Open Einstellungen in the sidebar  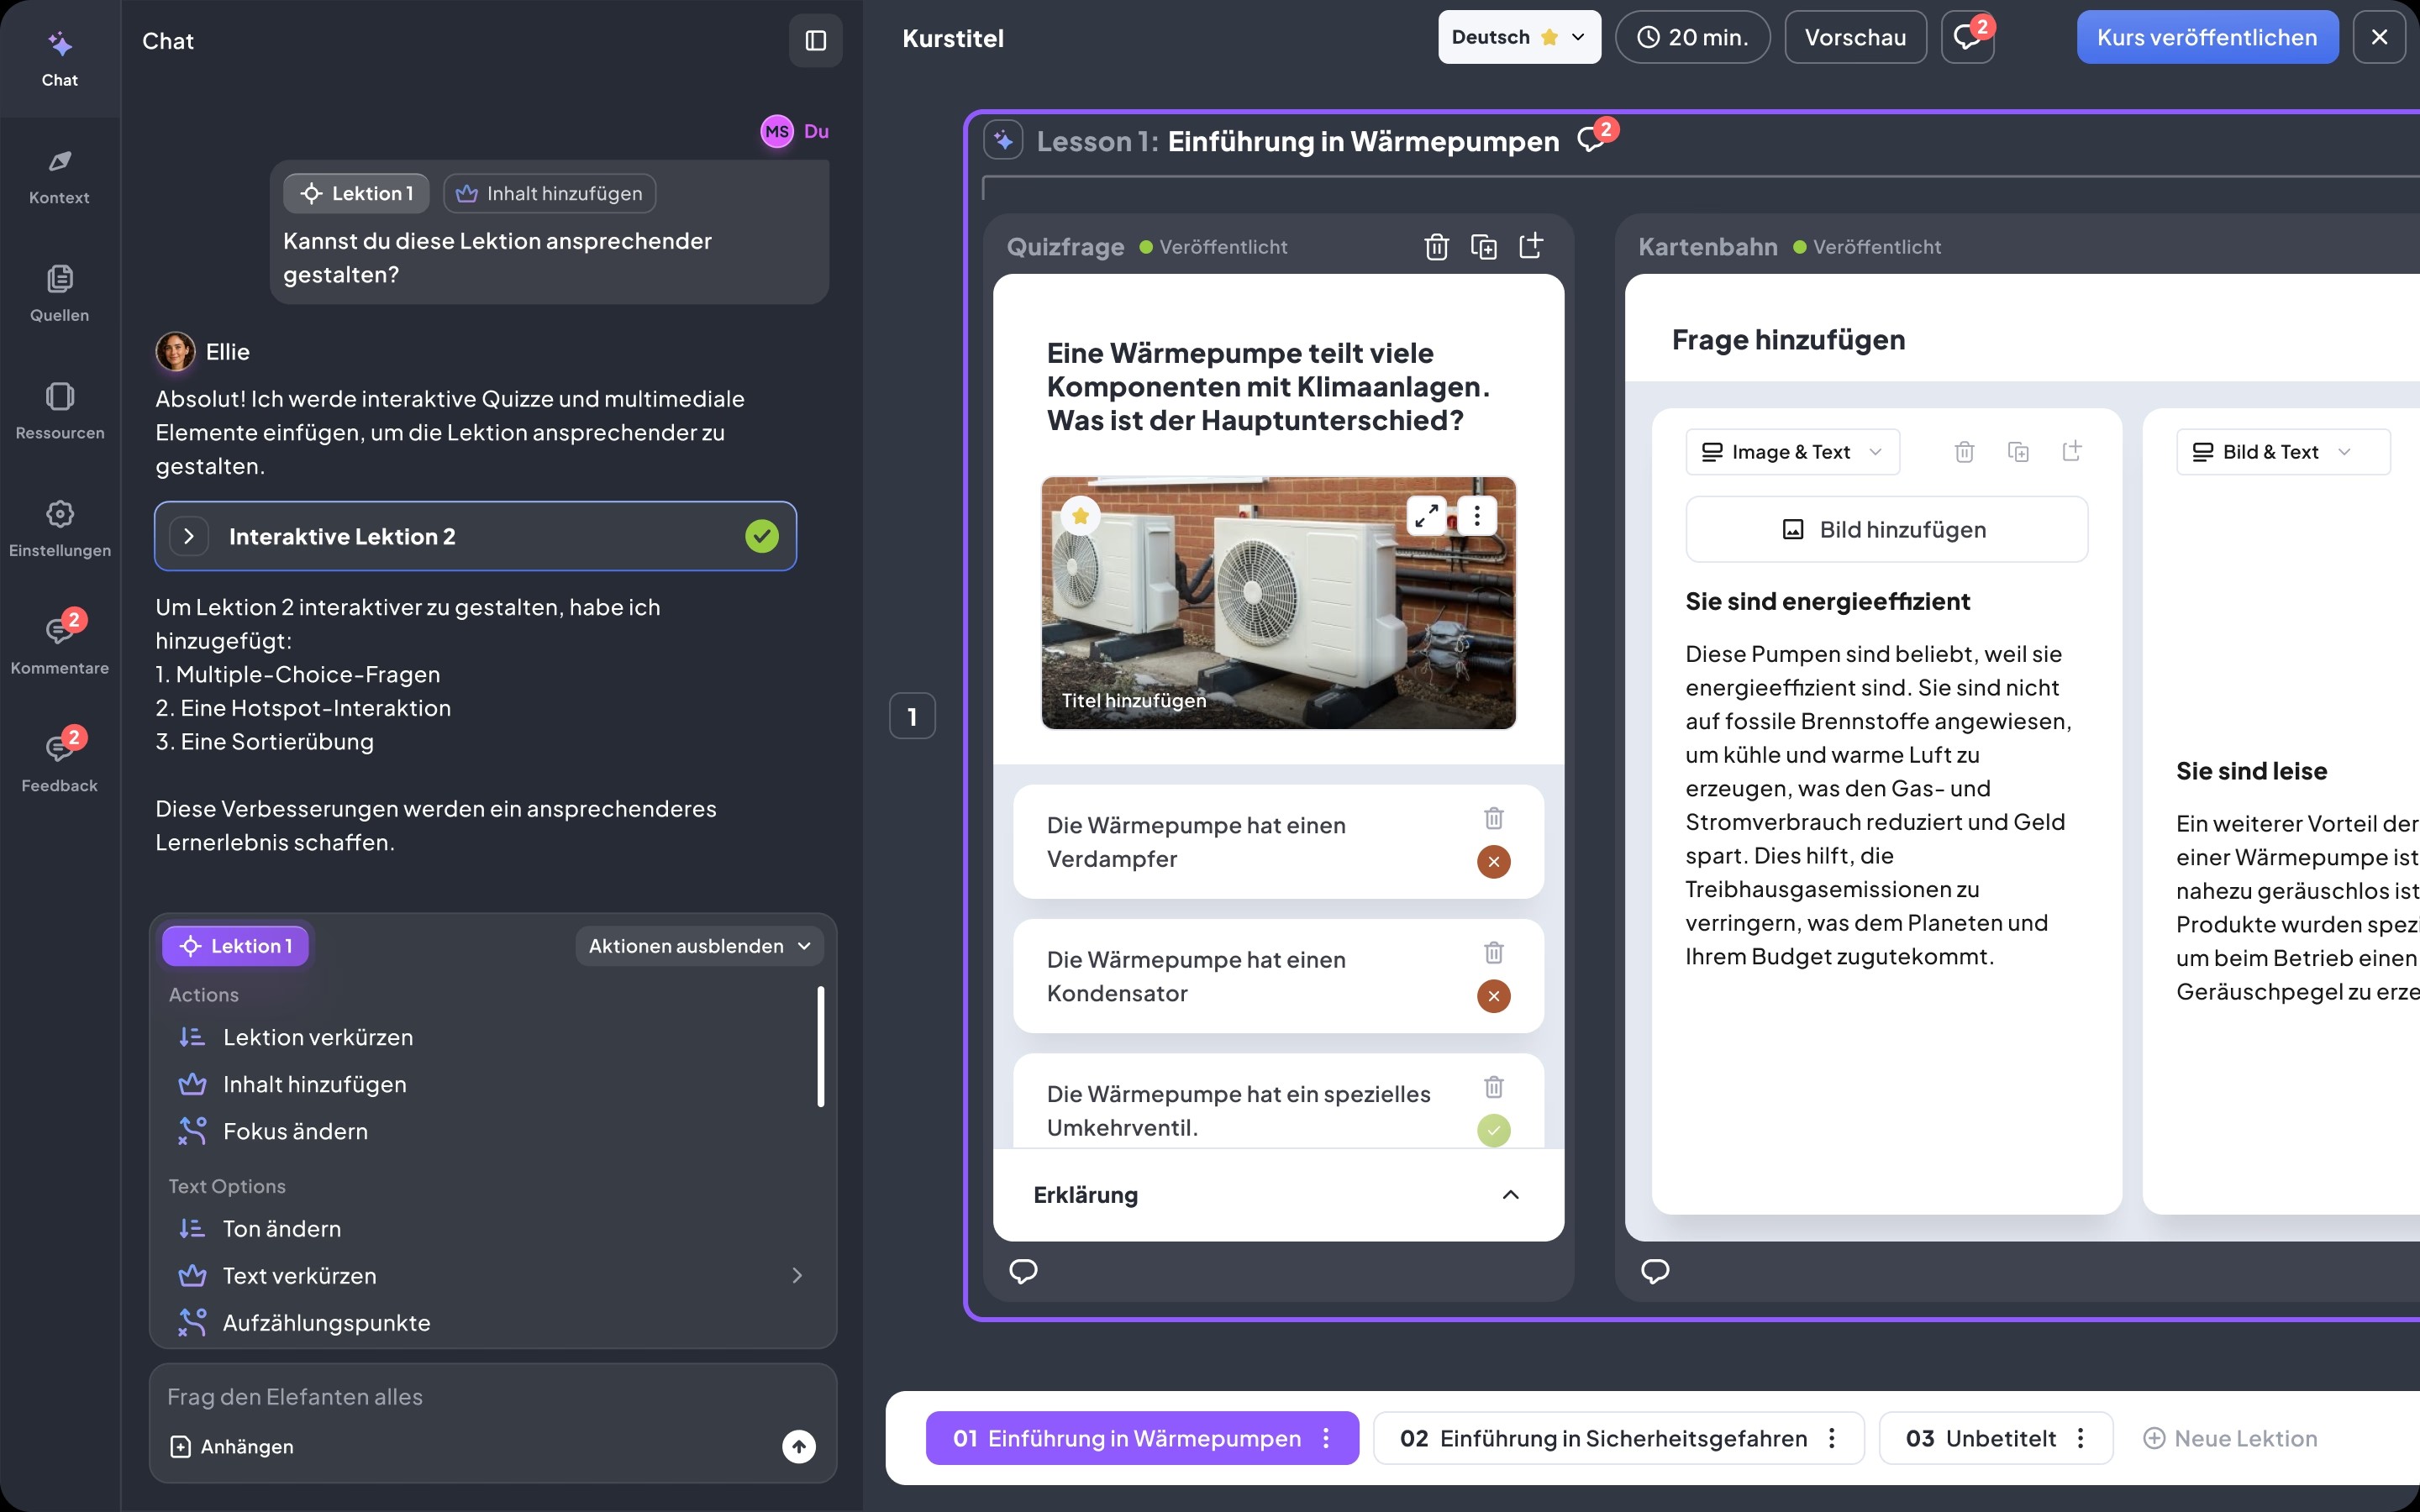click(59, 529)
